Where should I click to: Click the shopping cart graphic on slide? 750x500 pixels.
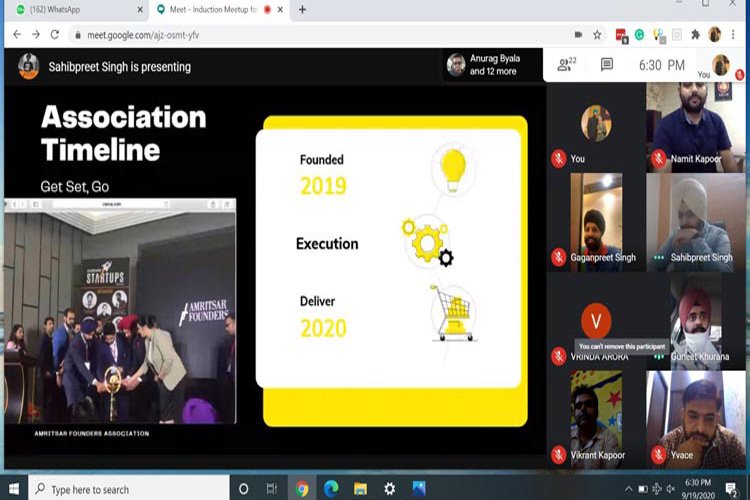[x=453, y=313]
